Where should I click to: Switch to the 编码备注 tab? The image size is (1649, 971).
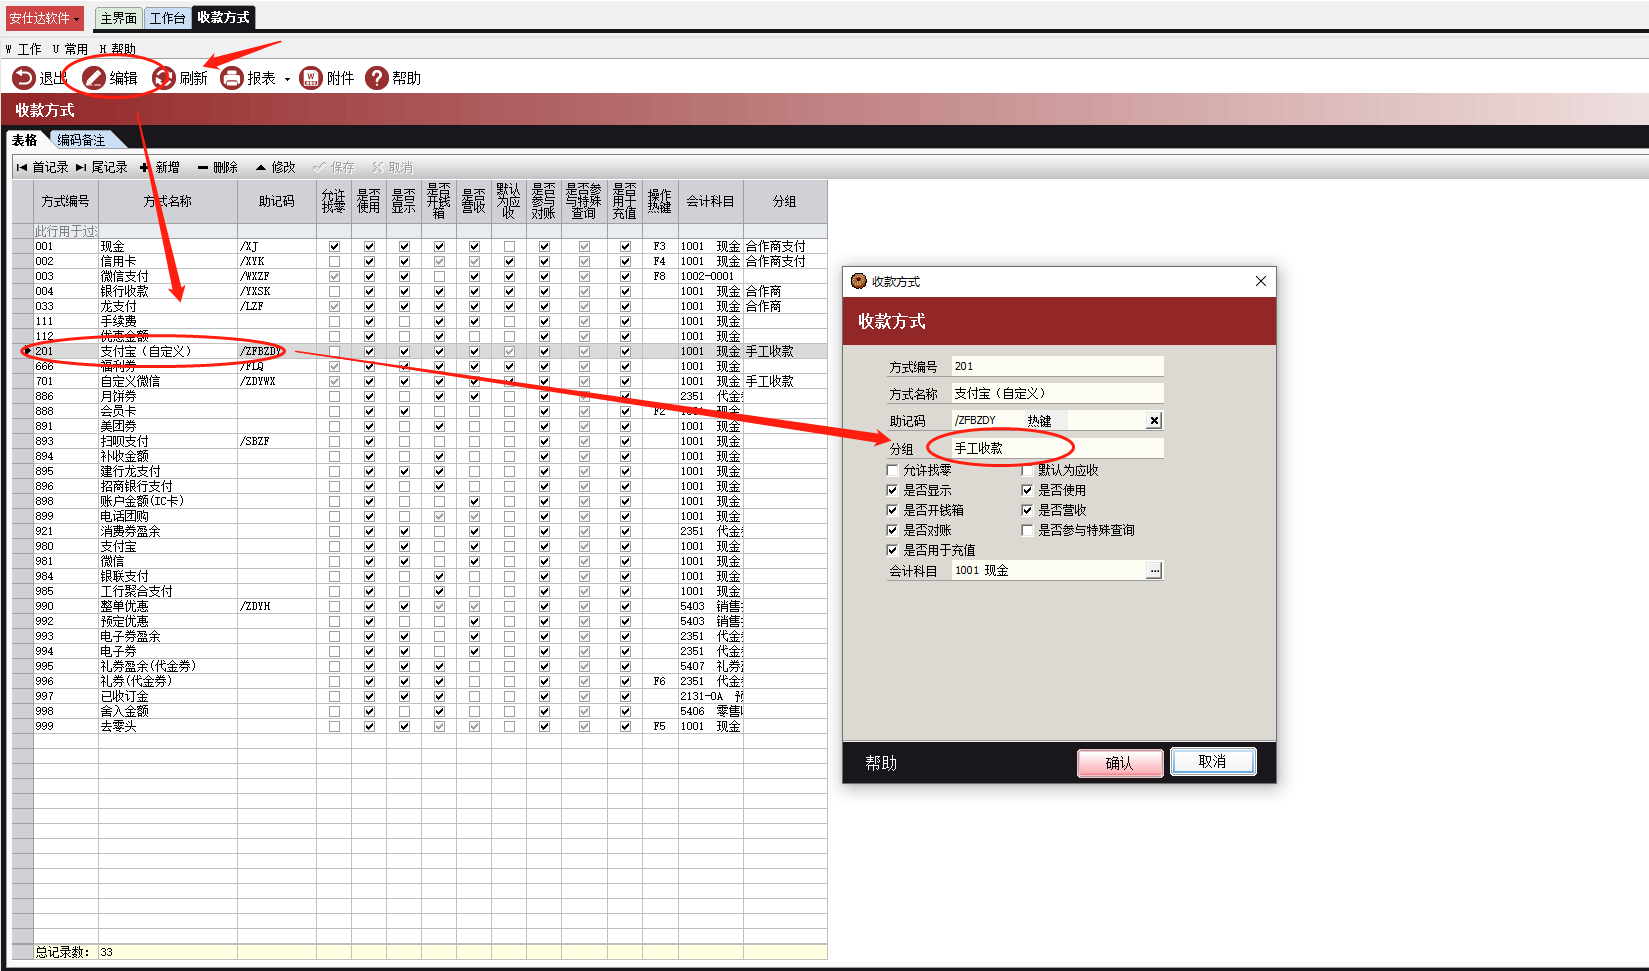tap(81, 140)
